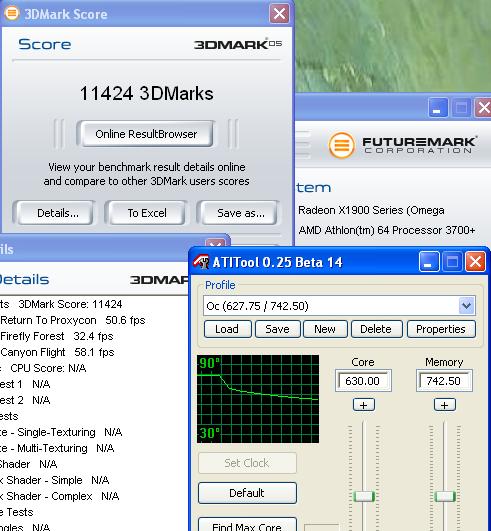
Task: Increase Memory clock with plus button
Action: coord(445,405)
